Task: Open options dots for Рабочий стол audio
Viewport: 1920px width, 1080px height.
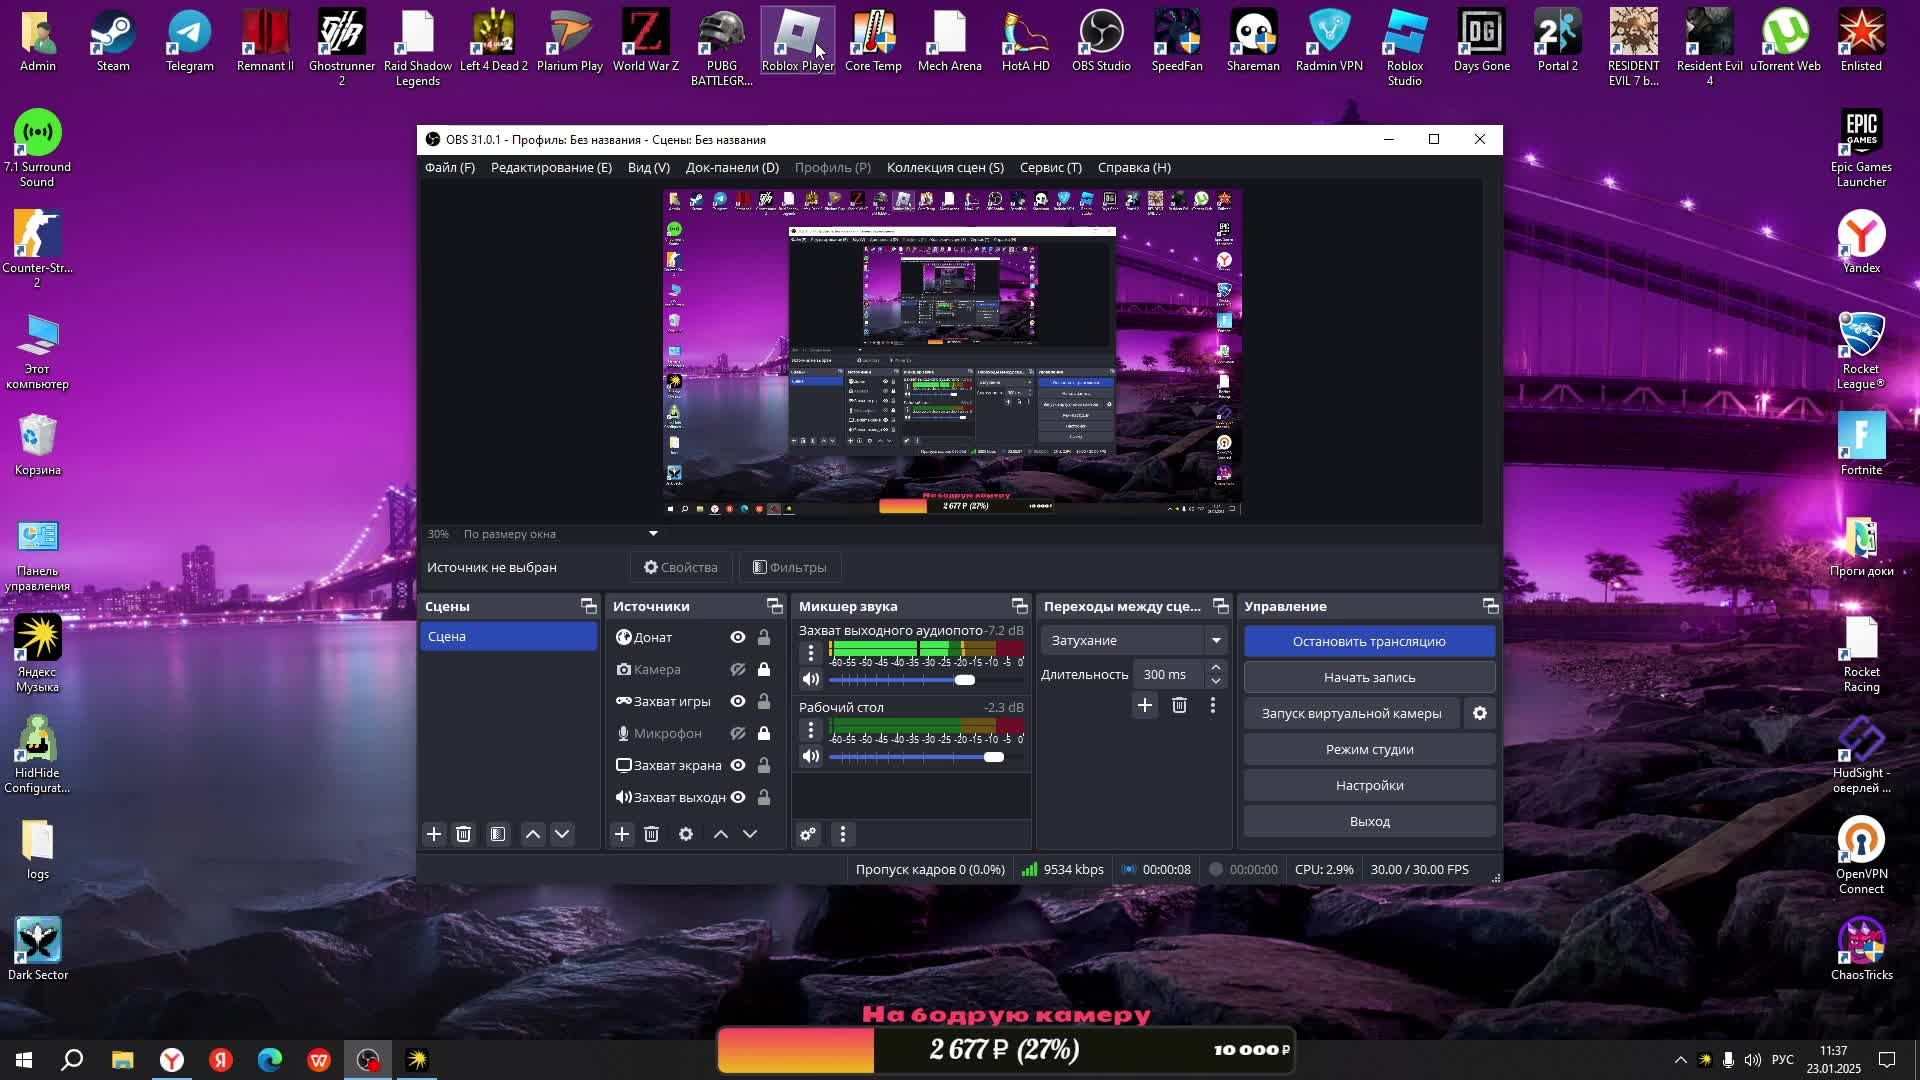Action: (811, 731)
